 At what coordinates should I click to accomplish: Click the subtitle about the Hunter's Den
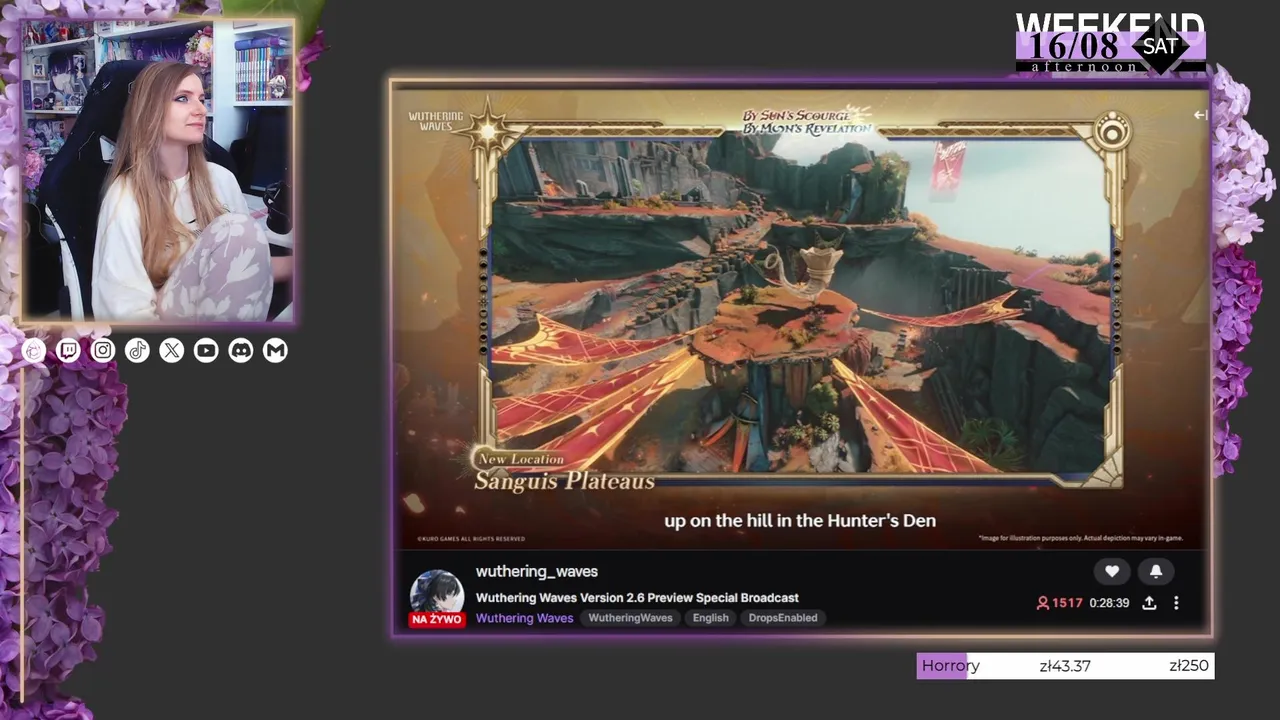tap(800, 520)
